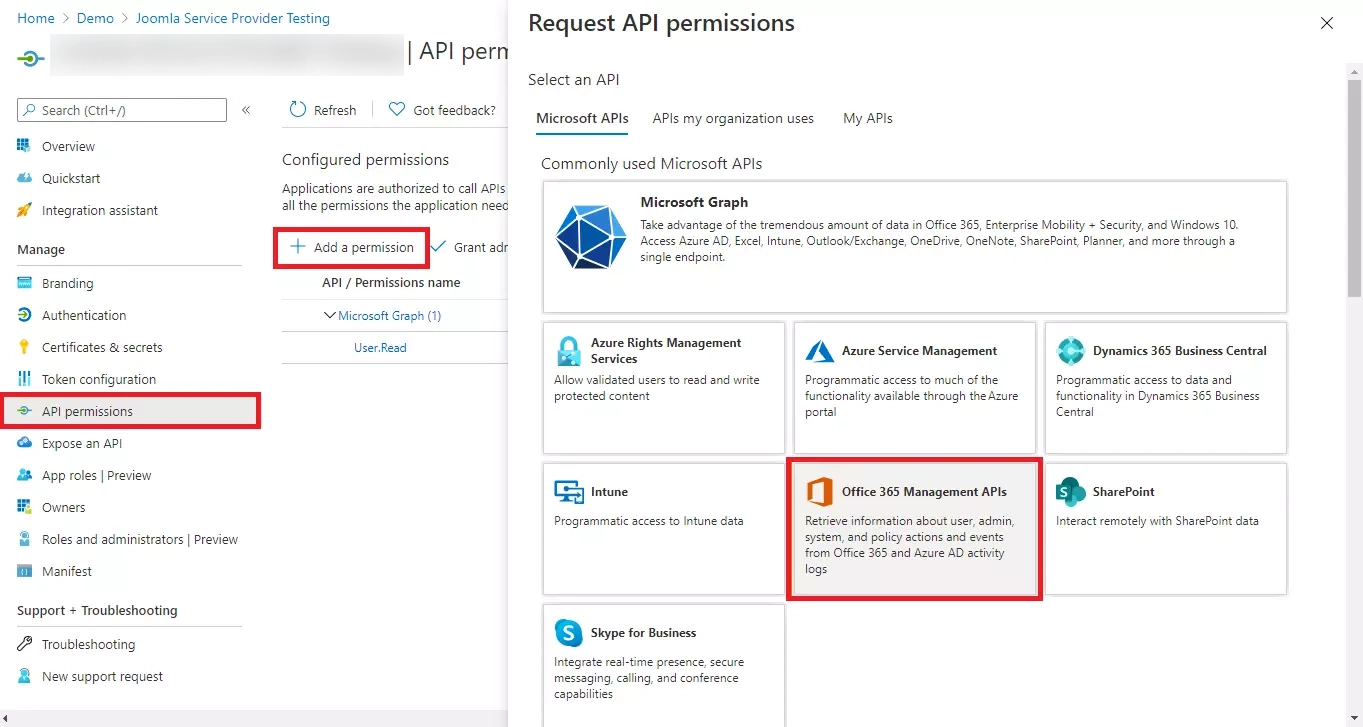
Task: Click the Azure Service Management triangle logo
Action: (x=820, y=351)
